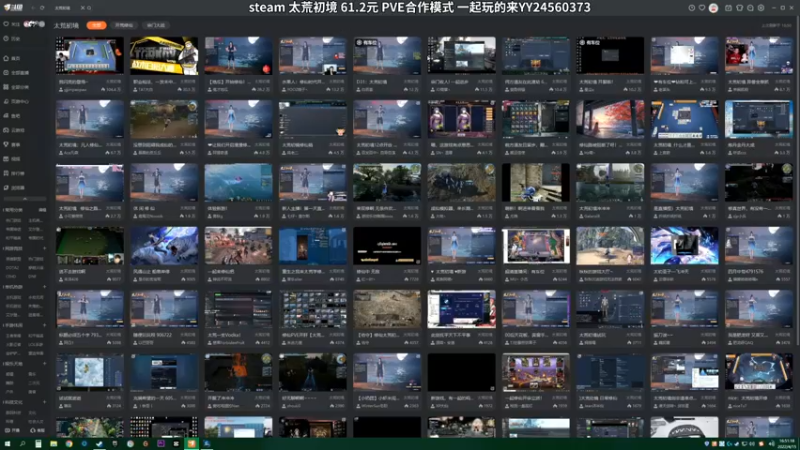The image size is (800, 450).
Task: Open the sepia top-down map stream thumbnail
Action: [387, 309]
